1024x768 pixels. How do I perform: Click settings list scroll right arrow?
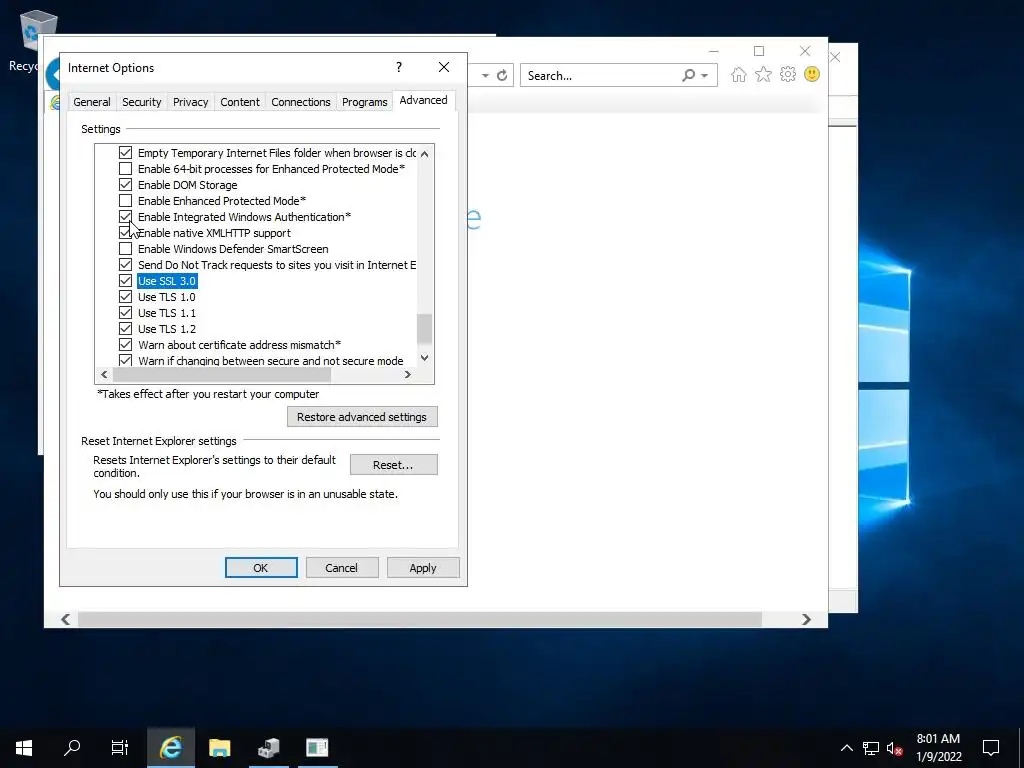click(x=408, y=374)
